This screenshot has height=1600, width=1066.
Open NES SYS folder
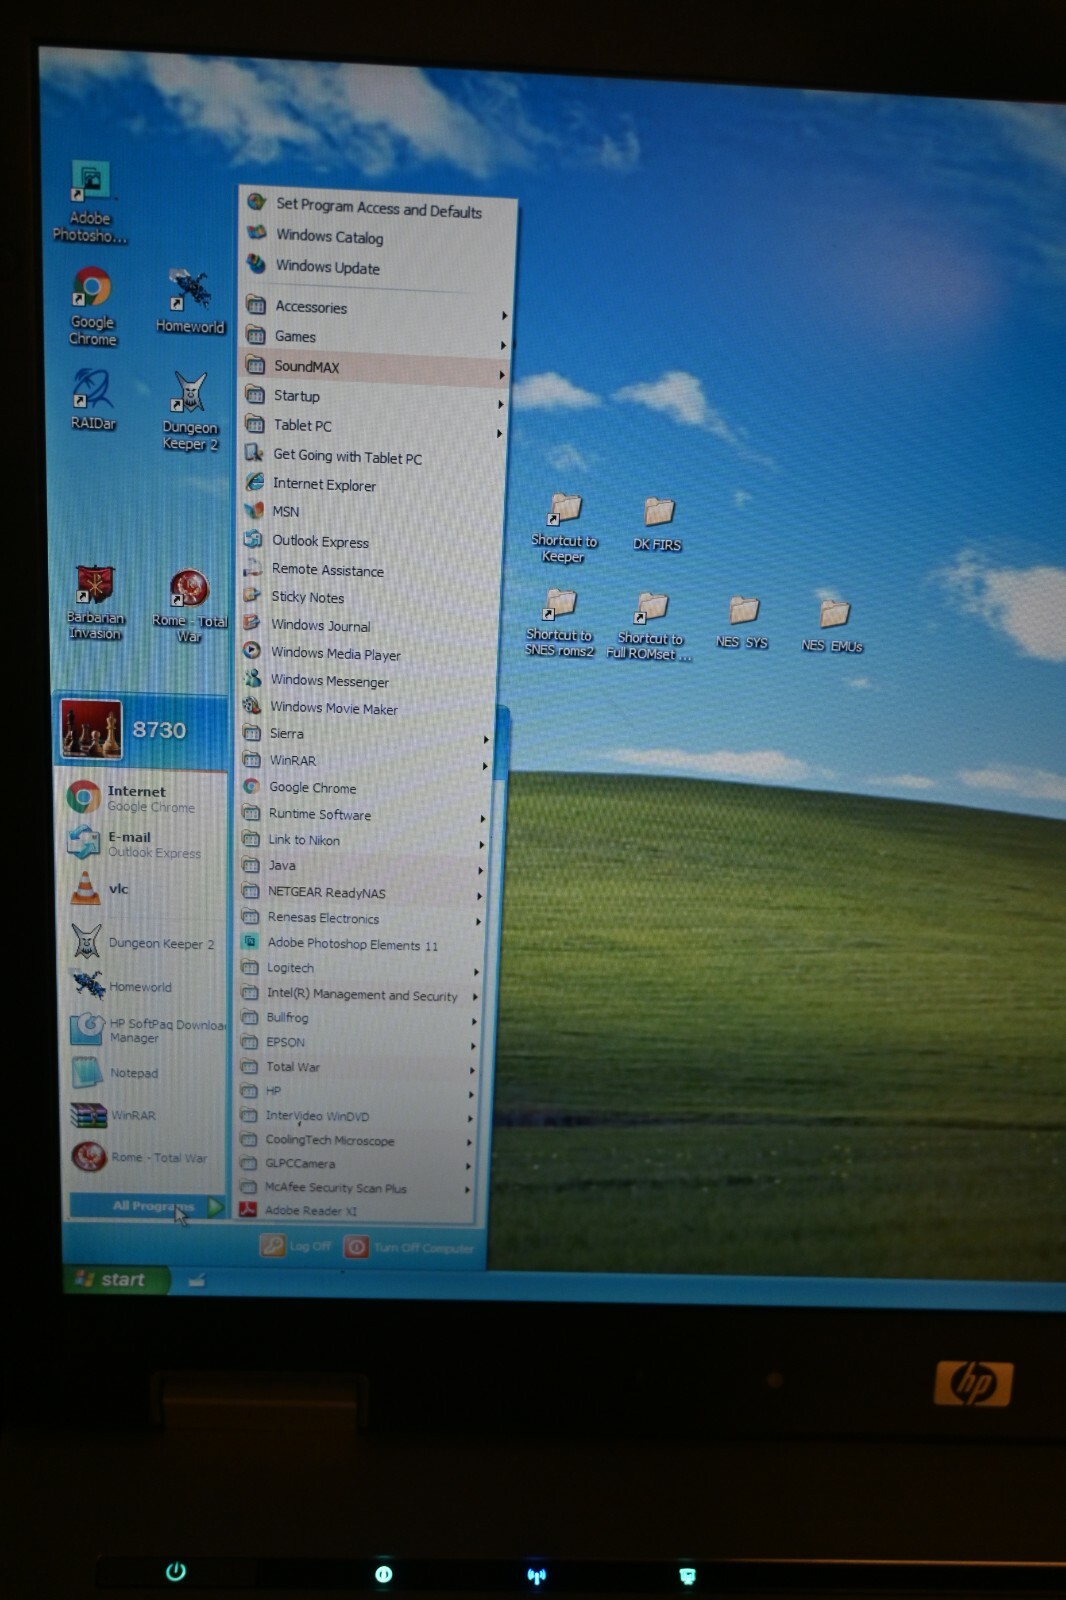[742, 623]
